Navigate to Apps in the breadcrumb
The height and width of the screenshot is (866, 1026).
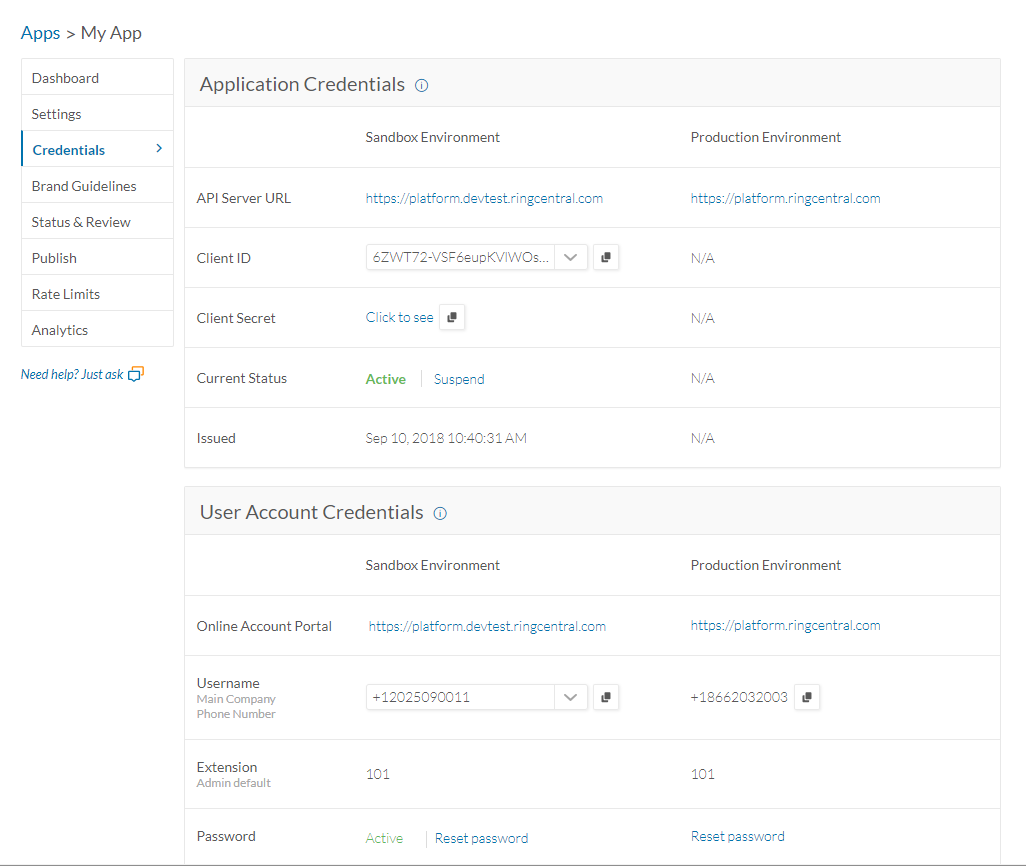(41, 33)
